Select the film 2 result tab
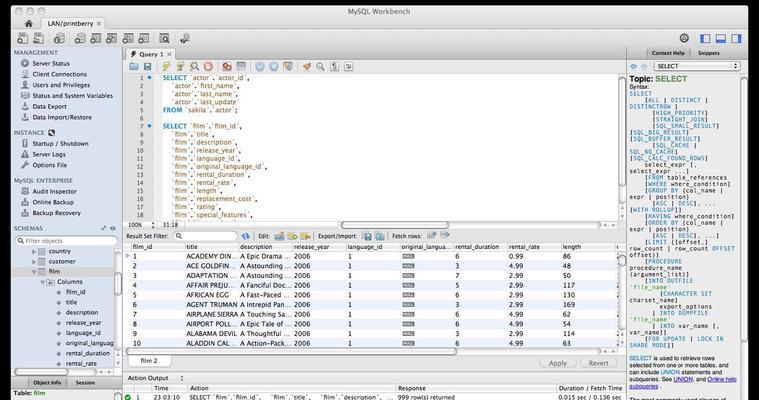759x400 pixels. click(x=149, y=361)
